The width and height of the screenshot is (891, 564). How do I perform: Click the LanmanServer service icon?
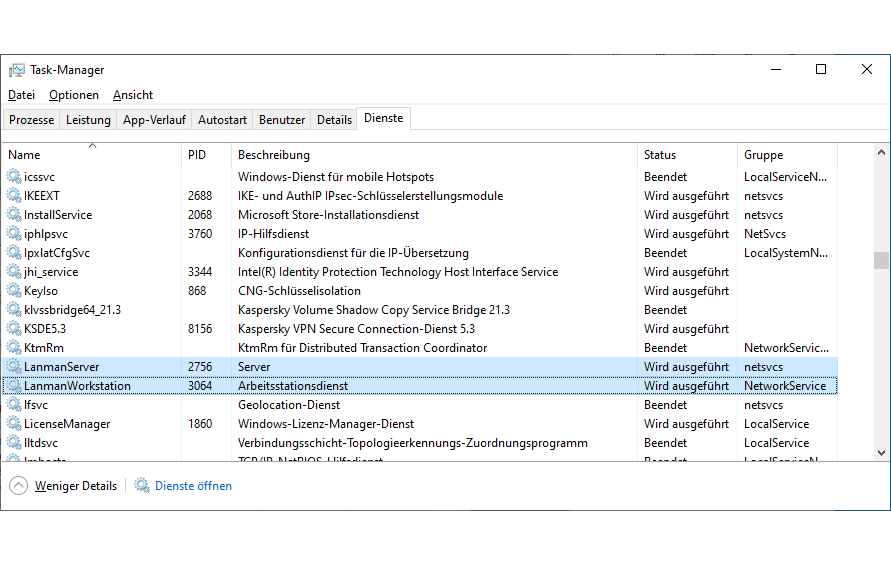(x=14, y=367)
